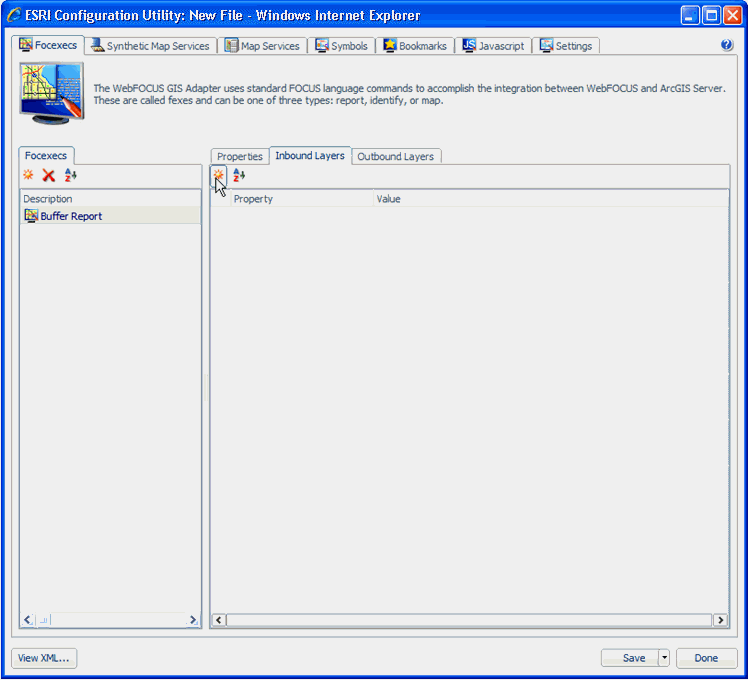Go to the Symbols tab
748x680 pixels.
coord(342,46)
